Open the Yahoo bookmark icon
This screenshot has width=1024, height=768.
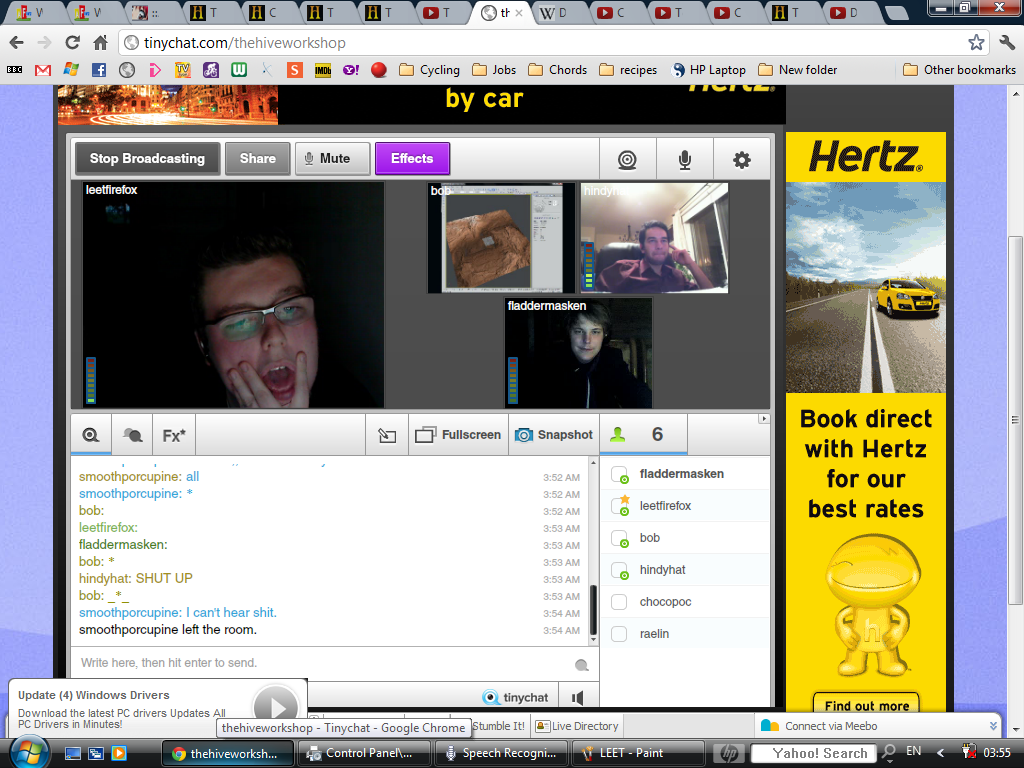351,70
